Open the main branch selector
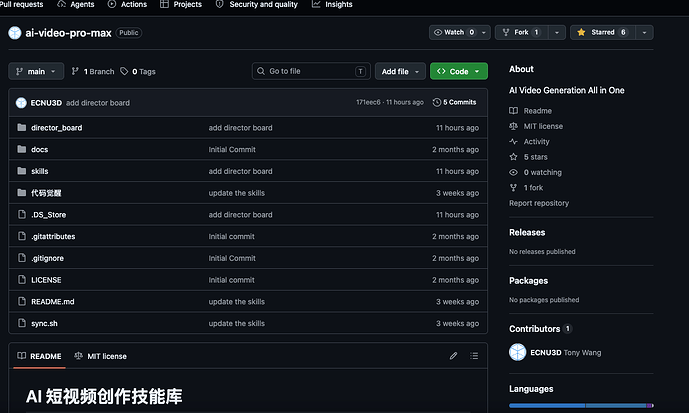 (36, 71)
